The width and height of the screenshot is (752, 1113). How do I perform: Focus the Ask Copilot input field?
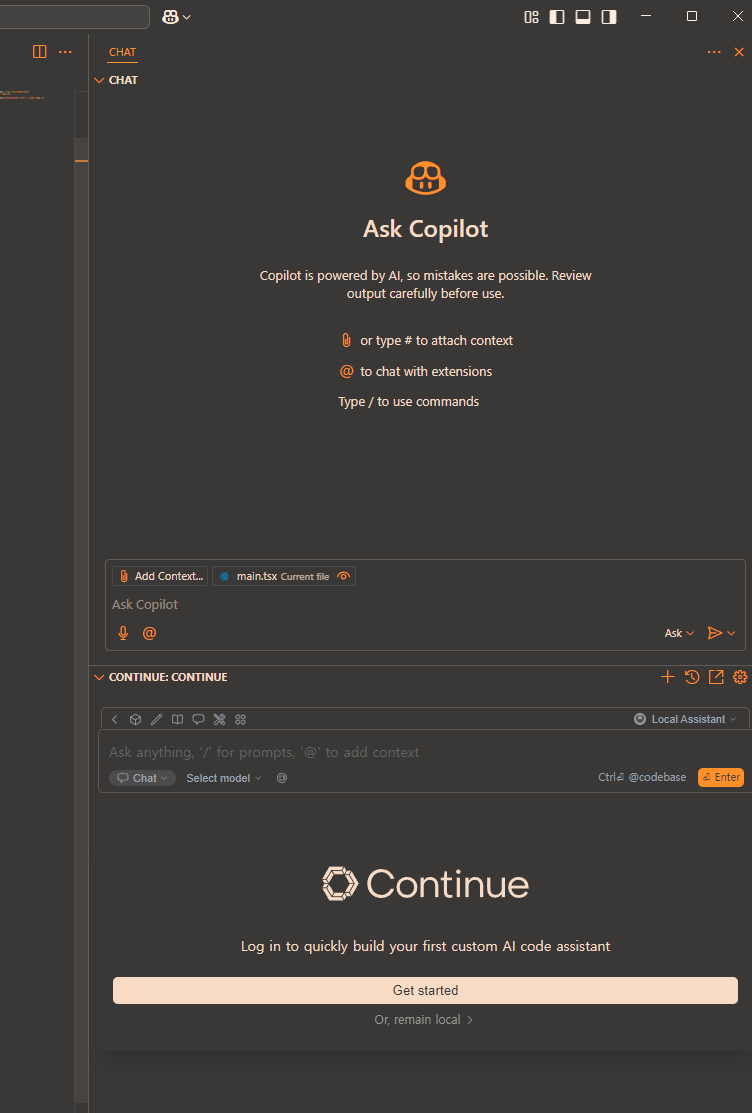point(425,605)
